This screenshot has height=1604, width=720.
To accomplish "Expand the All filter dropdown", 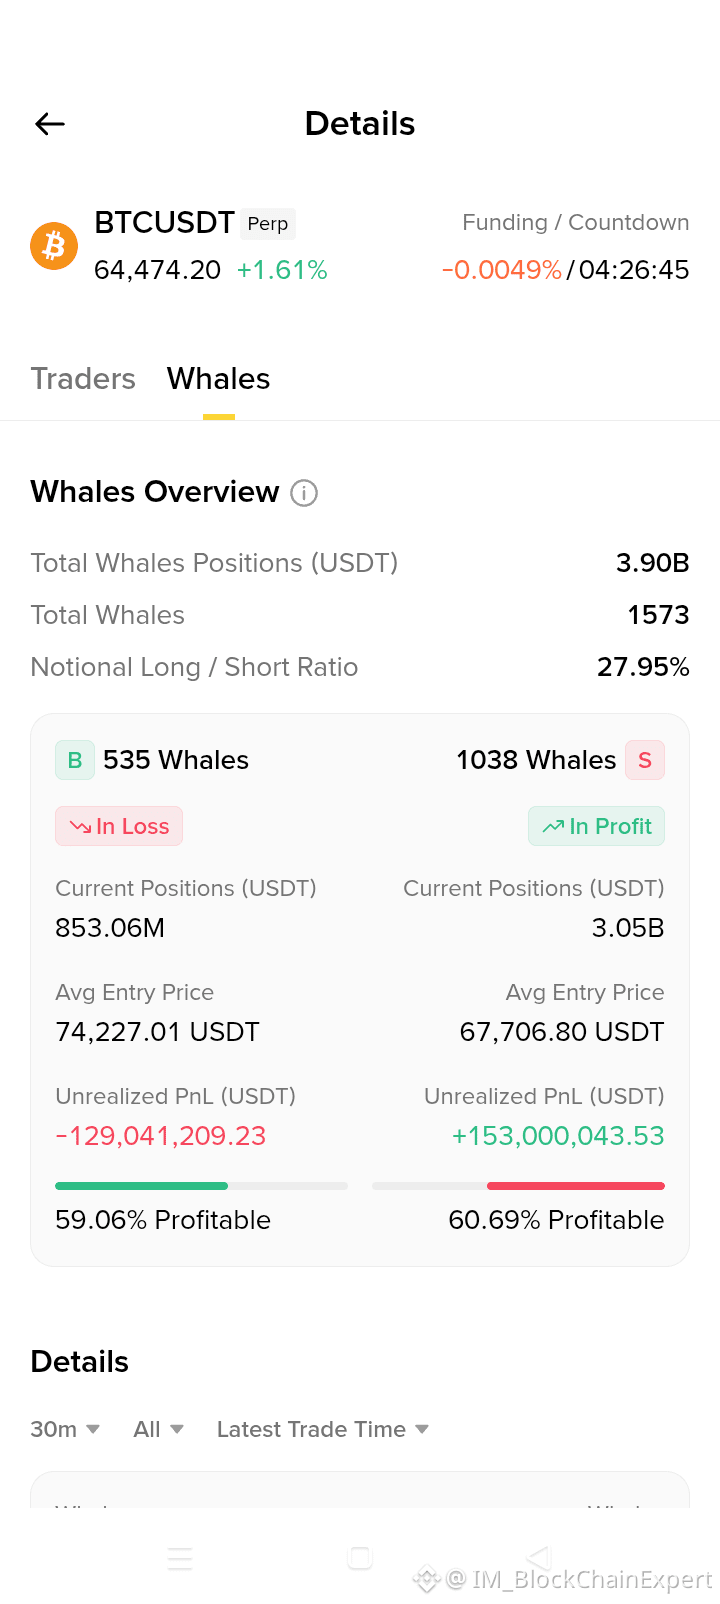I will (159, 1429).
